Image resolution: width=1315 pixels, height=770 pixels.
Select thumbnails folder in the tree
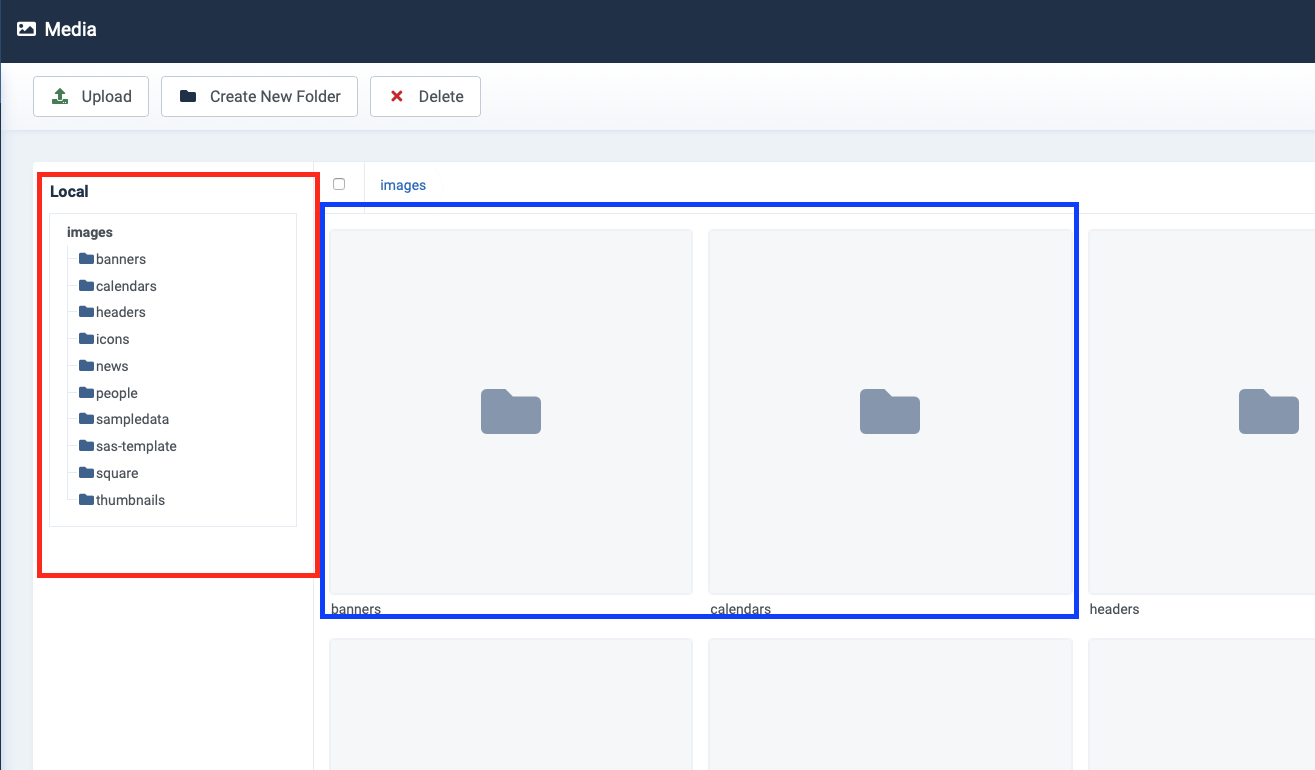[x=130, y=500]
